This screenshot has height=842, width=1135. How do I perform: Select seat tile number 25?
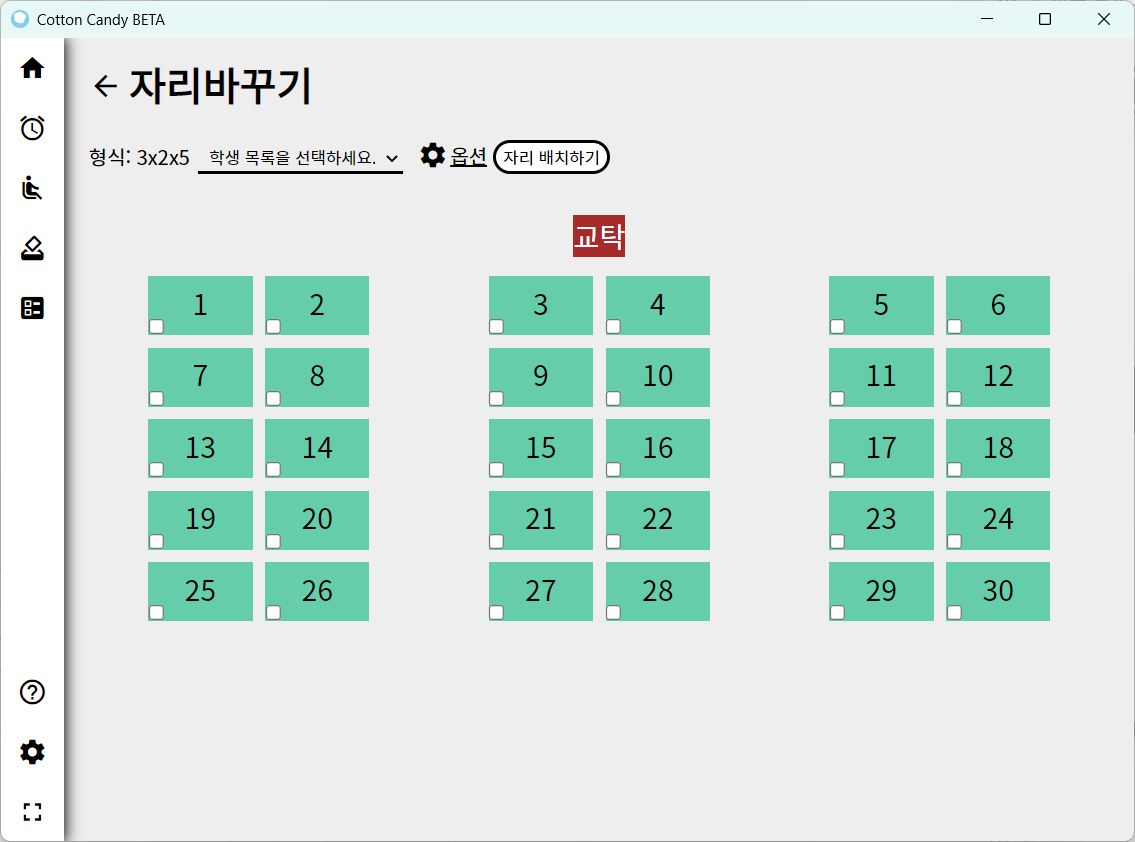[201, 591]
